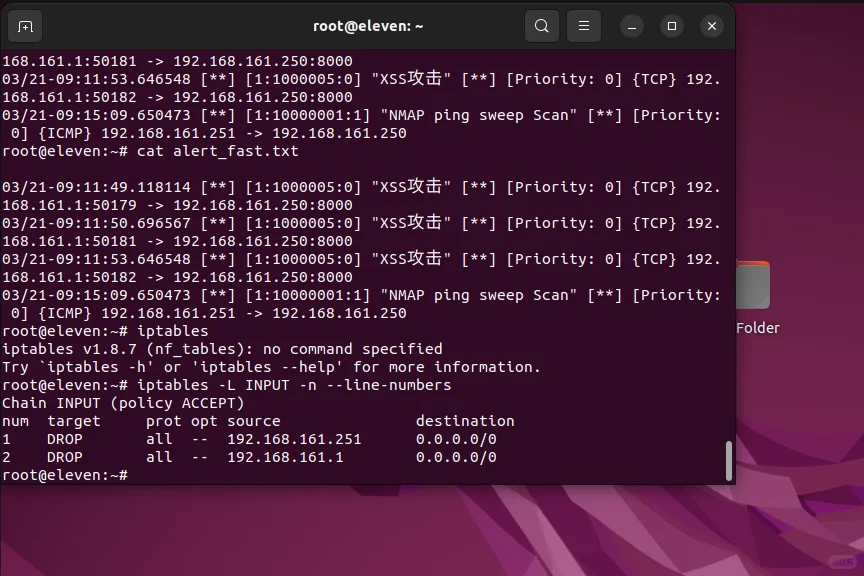
Task: Click the desktop Folder icon
Action: [x=753, y=286]
